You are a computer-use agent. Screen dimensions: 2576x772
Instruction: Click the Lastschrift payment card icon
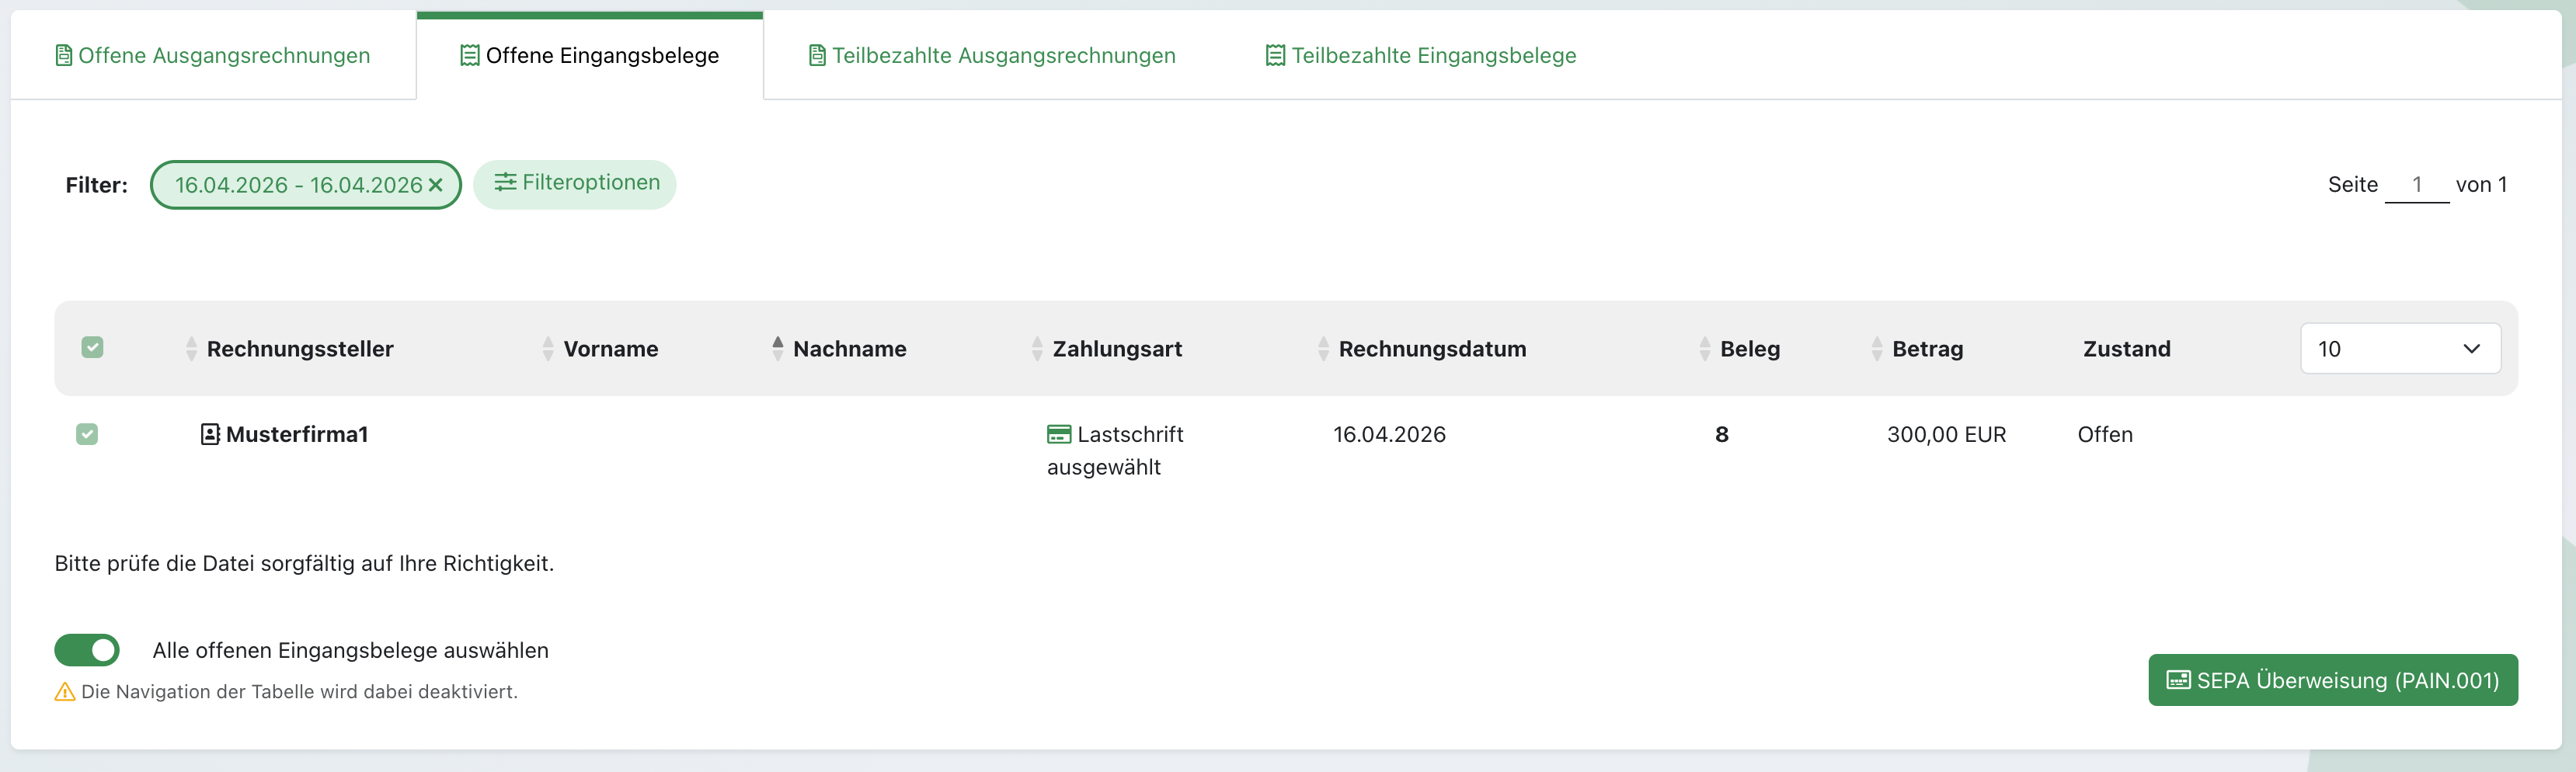pos(1058,434)
